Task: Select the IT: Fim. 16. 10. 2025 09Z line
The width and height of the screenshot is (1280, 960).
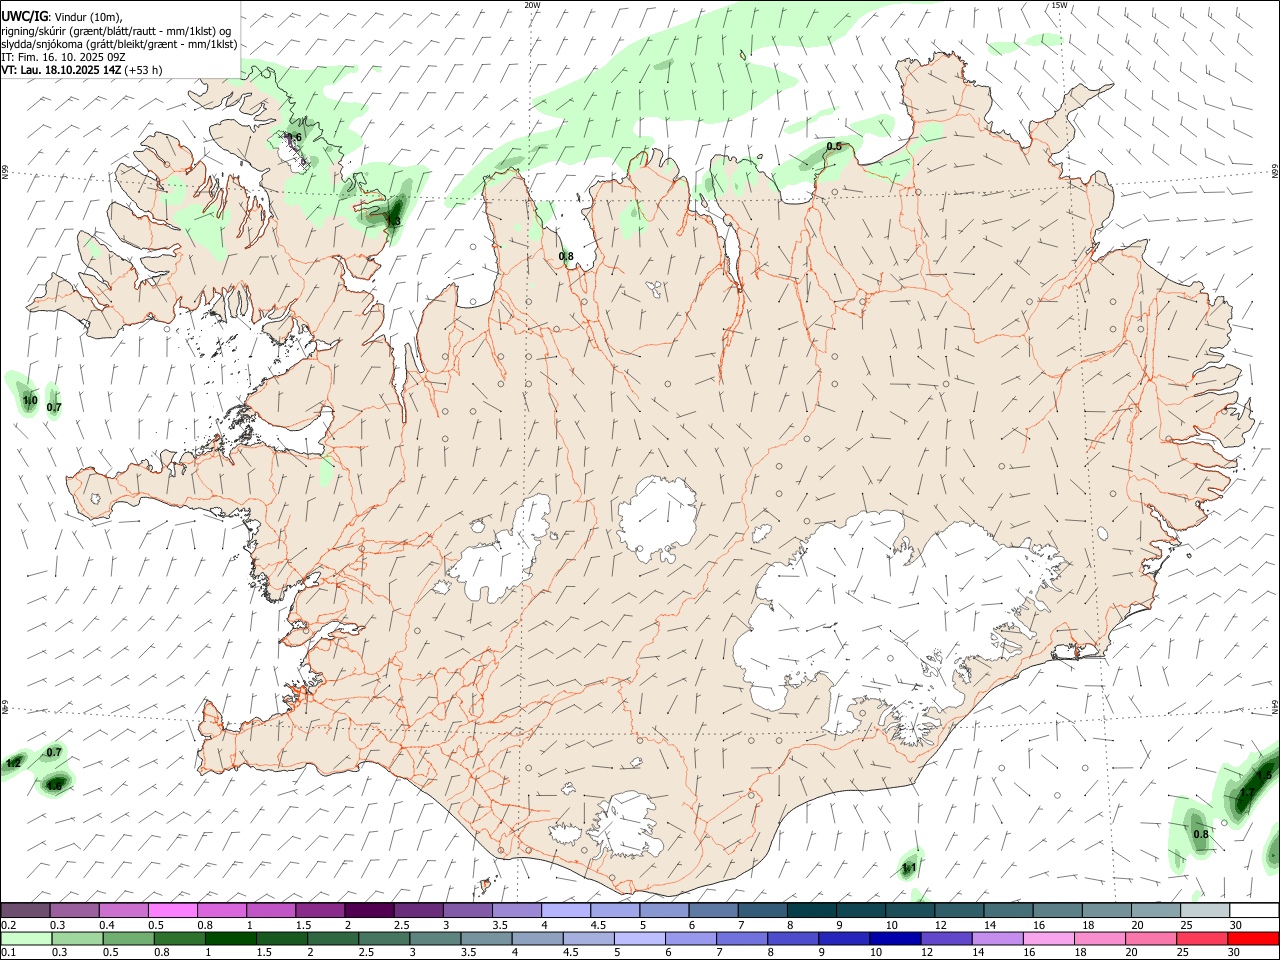Action: (x=63, y=57)
